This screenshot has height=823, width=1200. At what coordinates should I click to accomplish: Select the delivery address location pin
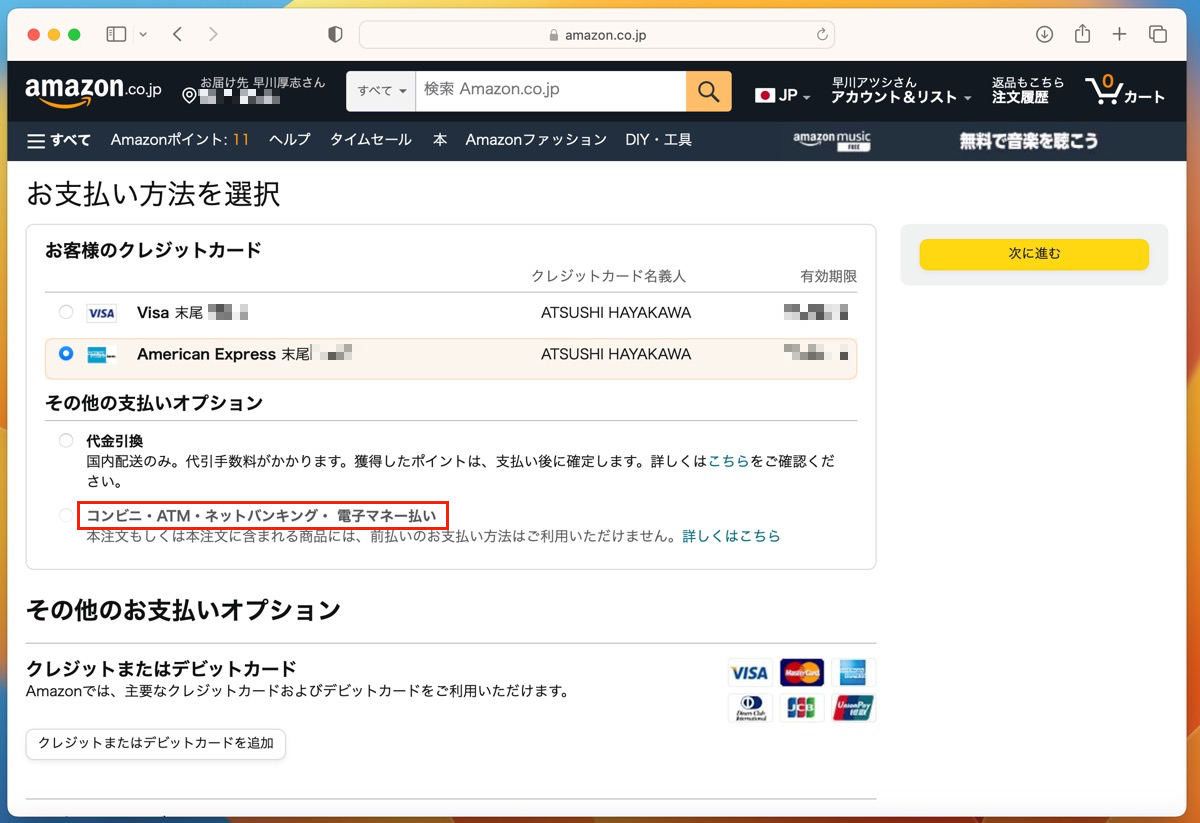[190, 96]
